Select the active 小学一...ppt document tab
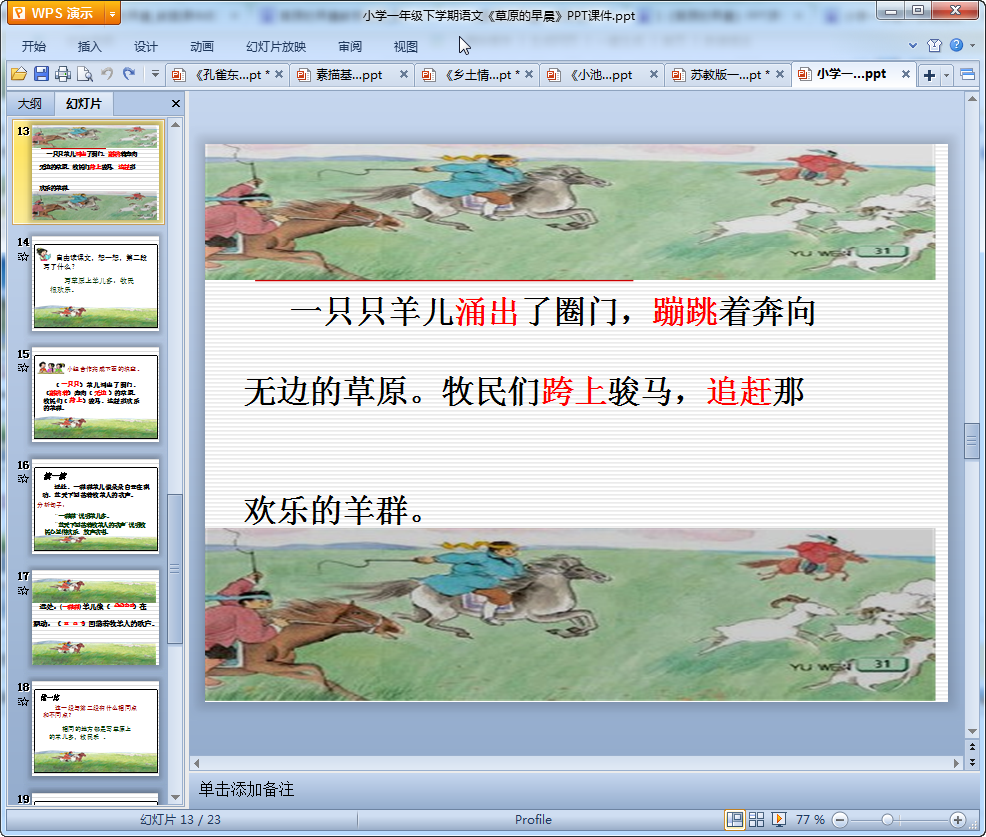The height and width of the screenshot is (837, 986). click(851, 74)
